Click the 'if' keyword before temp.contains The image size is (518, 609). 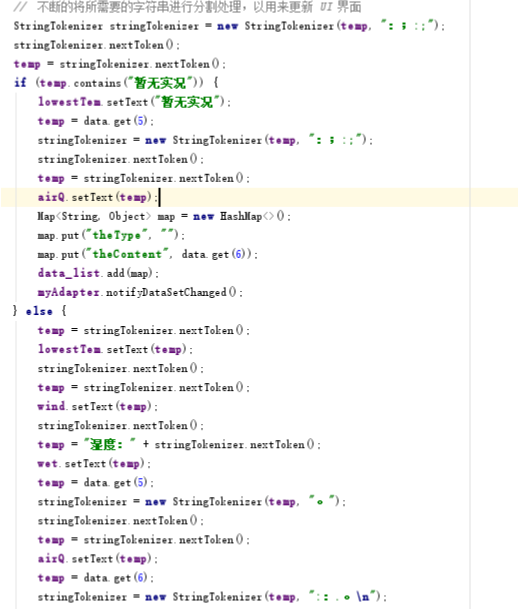click(20, 83)
